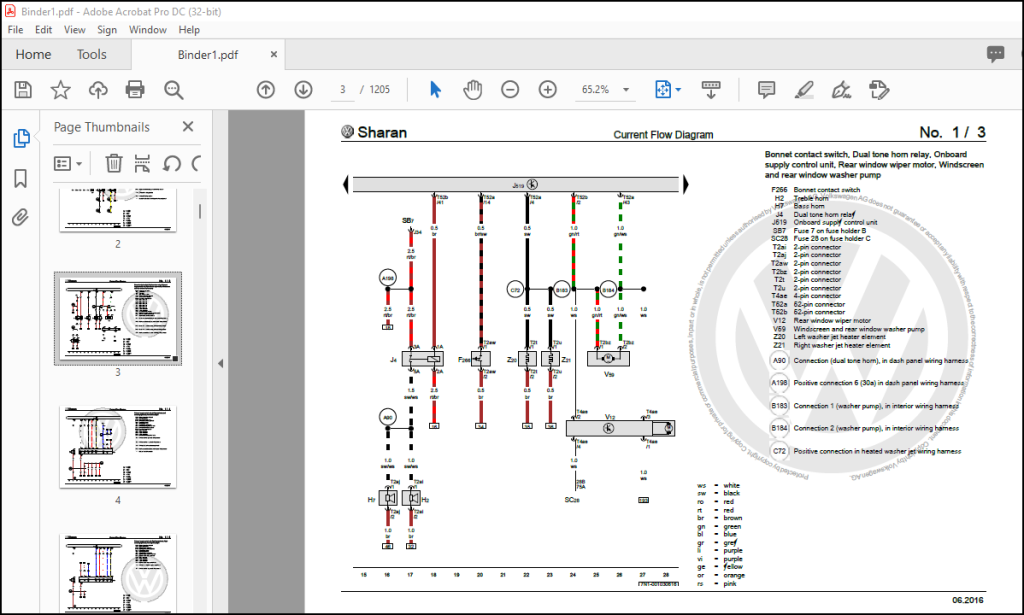Click the 65.2% zoom value field
The height and width of the screenshot is (615, 1024).
596,89
